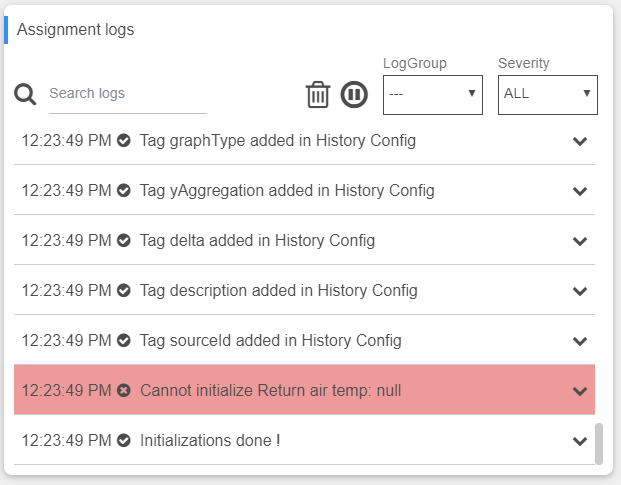Expand the Tag description log chevron
Image resolution: width=621 pixels, height=485 pixels.
(579, 291)
